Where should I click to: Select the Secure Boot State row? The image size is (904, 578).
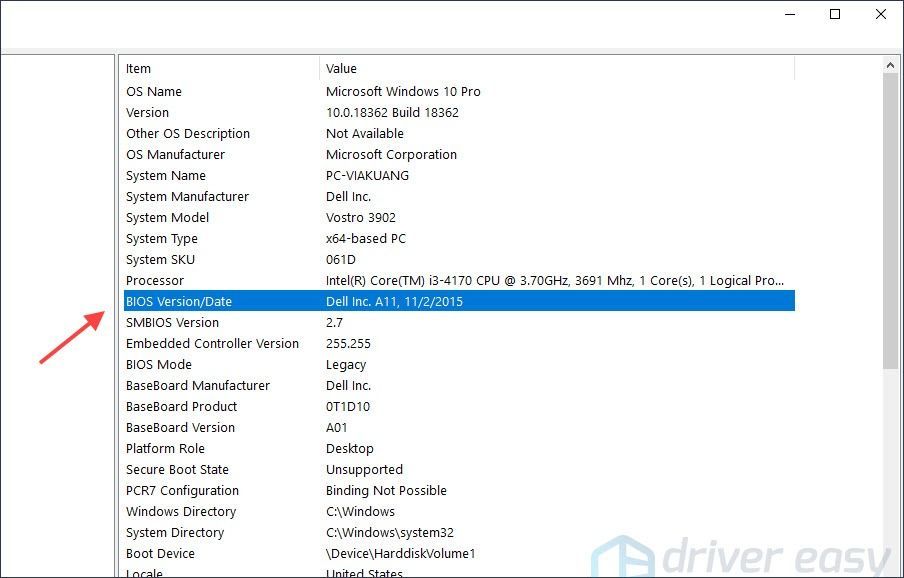(x=459, y=470)
